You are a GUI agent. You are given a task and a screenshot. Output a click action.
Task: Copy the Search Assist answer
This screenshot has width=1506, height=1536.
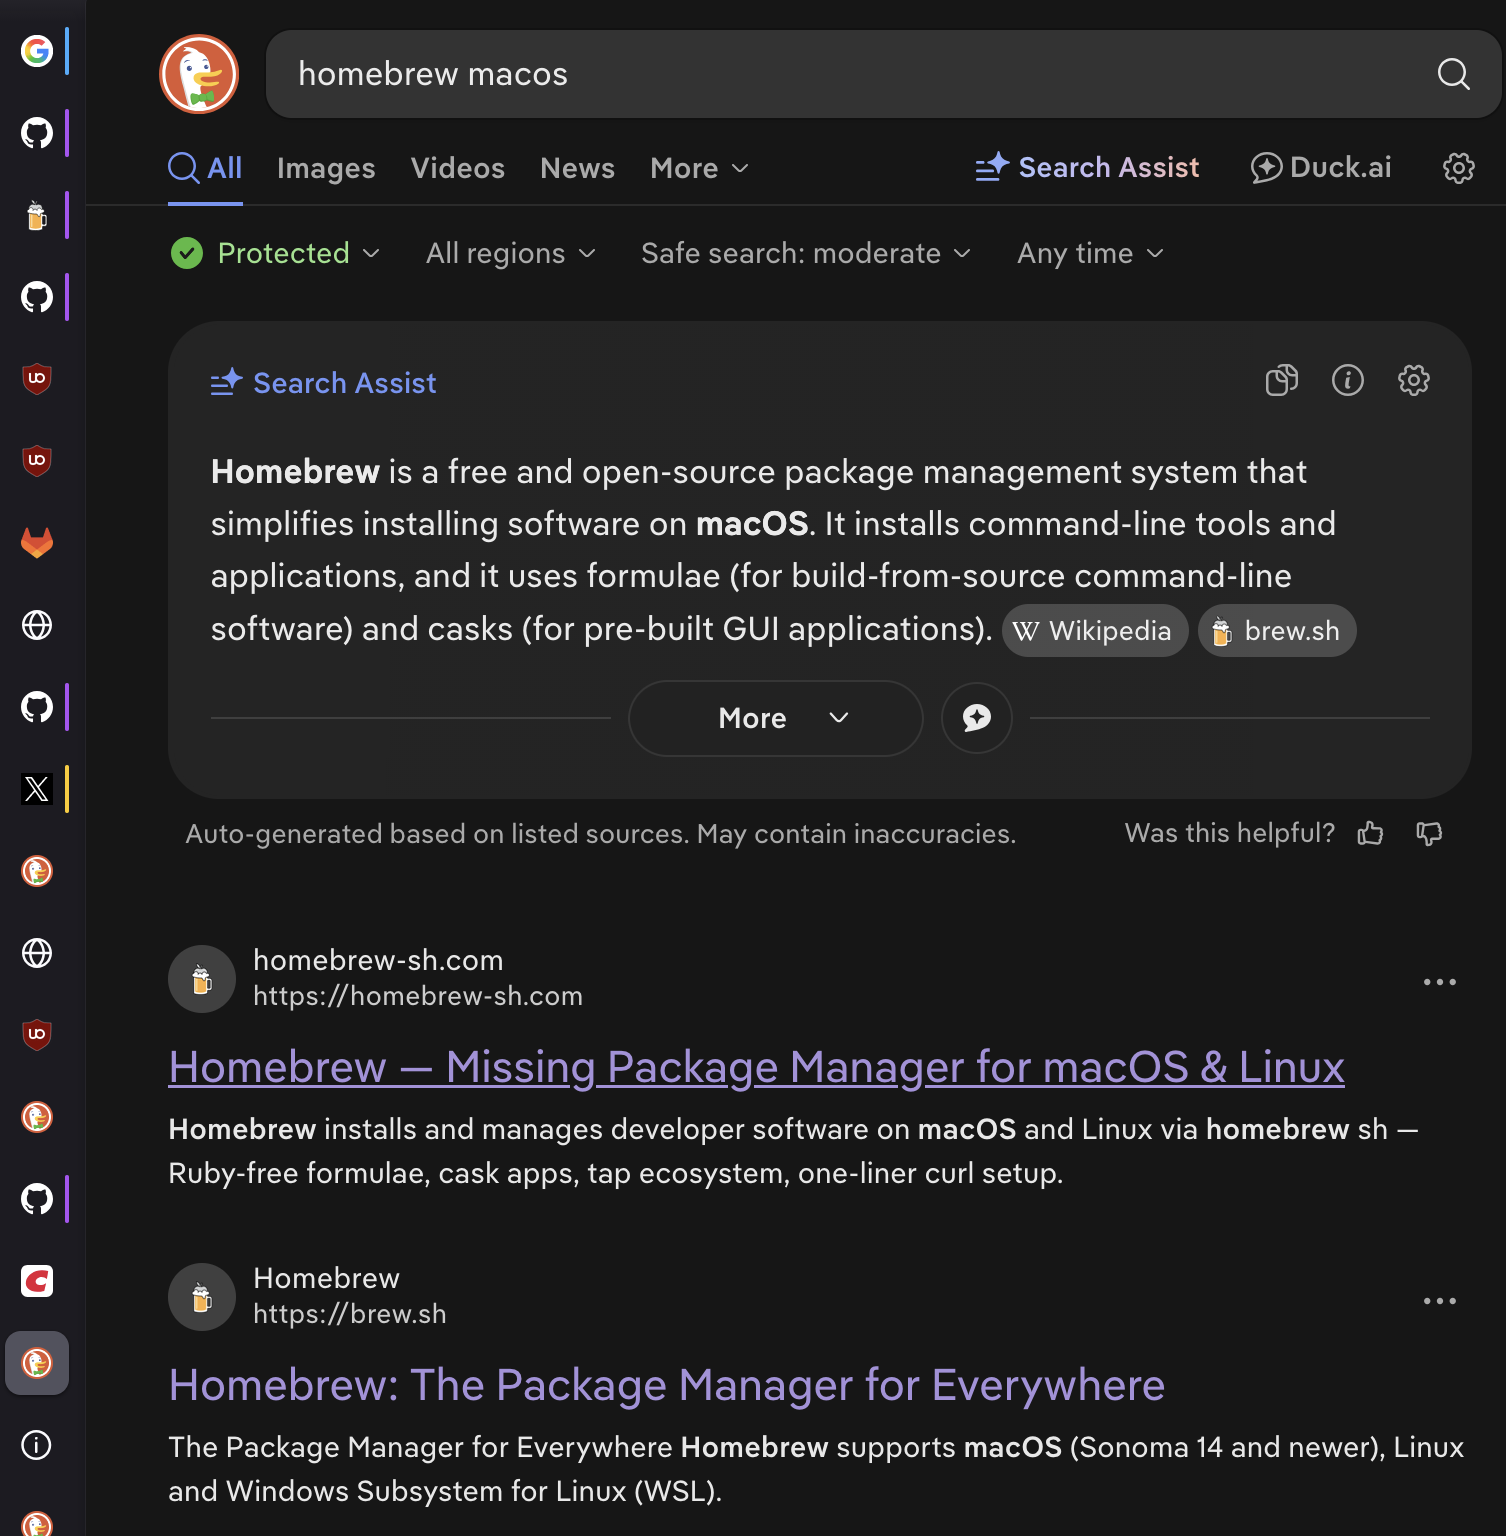coord(1281,380)
